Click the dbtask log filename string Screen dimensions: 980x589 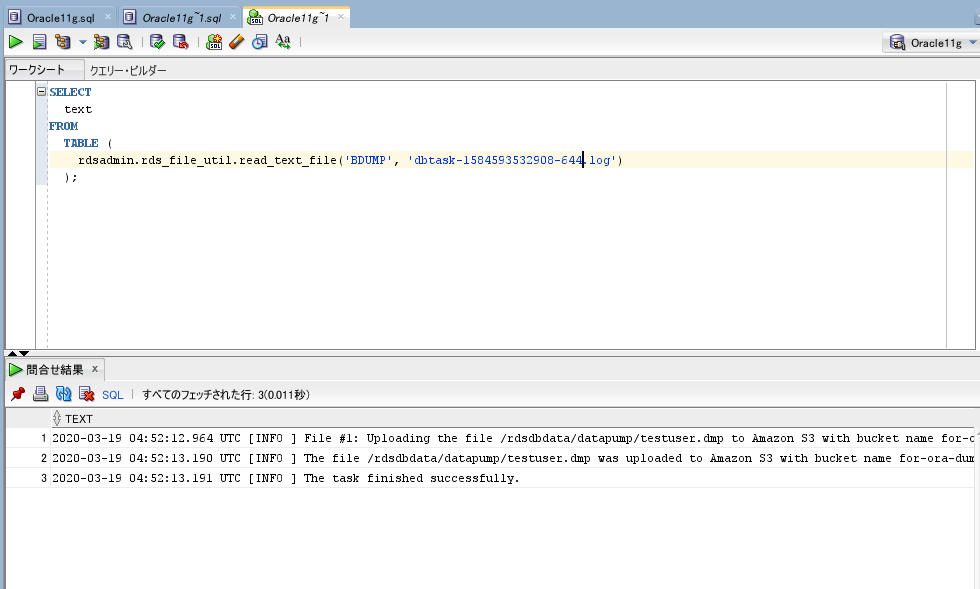tap(512, 160)
